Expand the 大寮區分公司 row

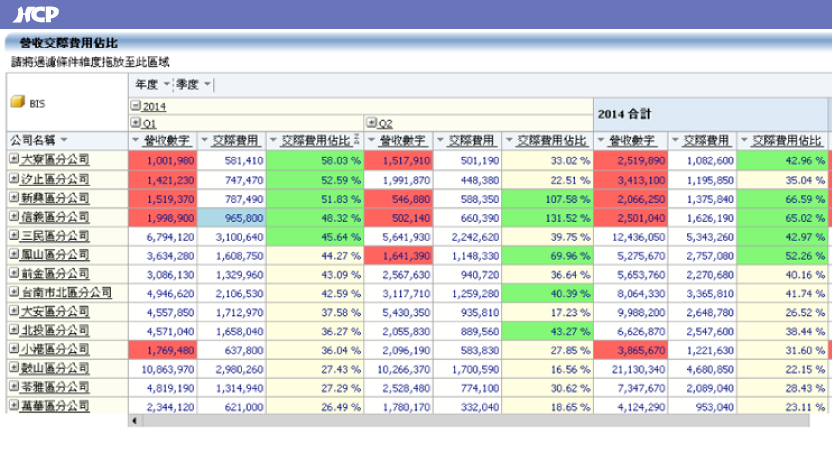[x=14, y=160]
